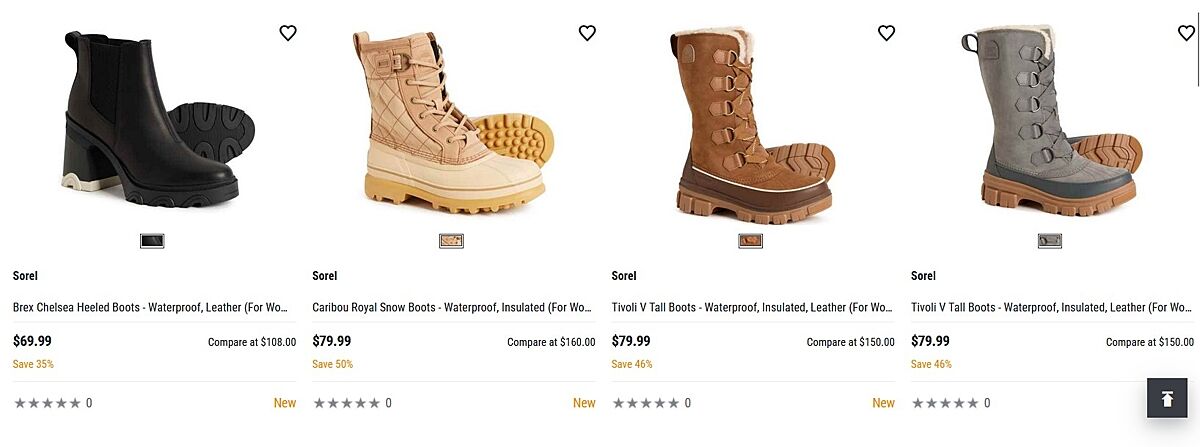
Task: Select beige color swatch for Caribou Royal boots
Action: pos(451,241)
